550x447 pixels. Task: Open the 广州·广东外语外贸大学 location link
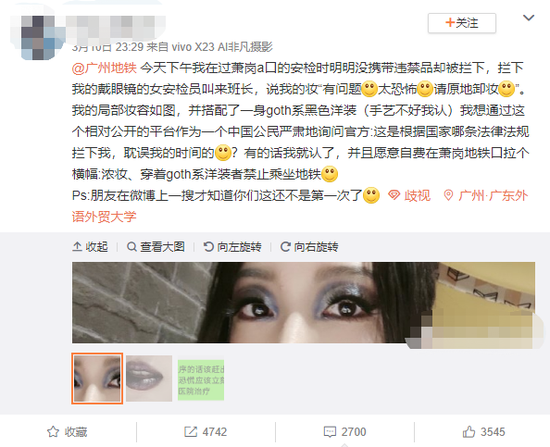[300, 206]
